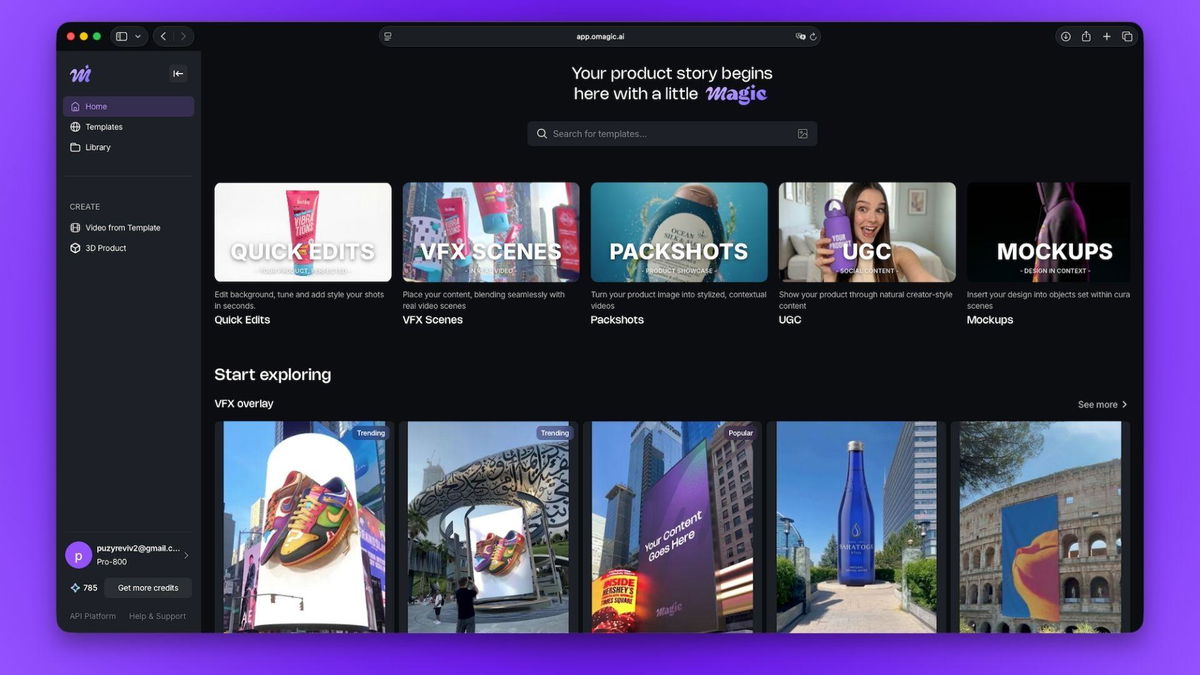Click the user avatar p
The width and height of the screenshot is (1200, 675).
pos(78,555)
